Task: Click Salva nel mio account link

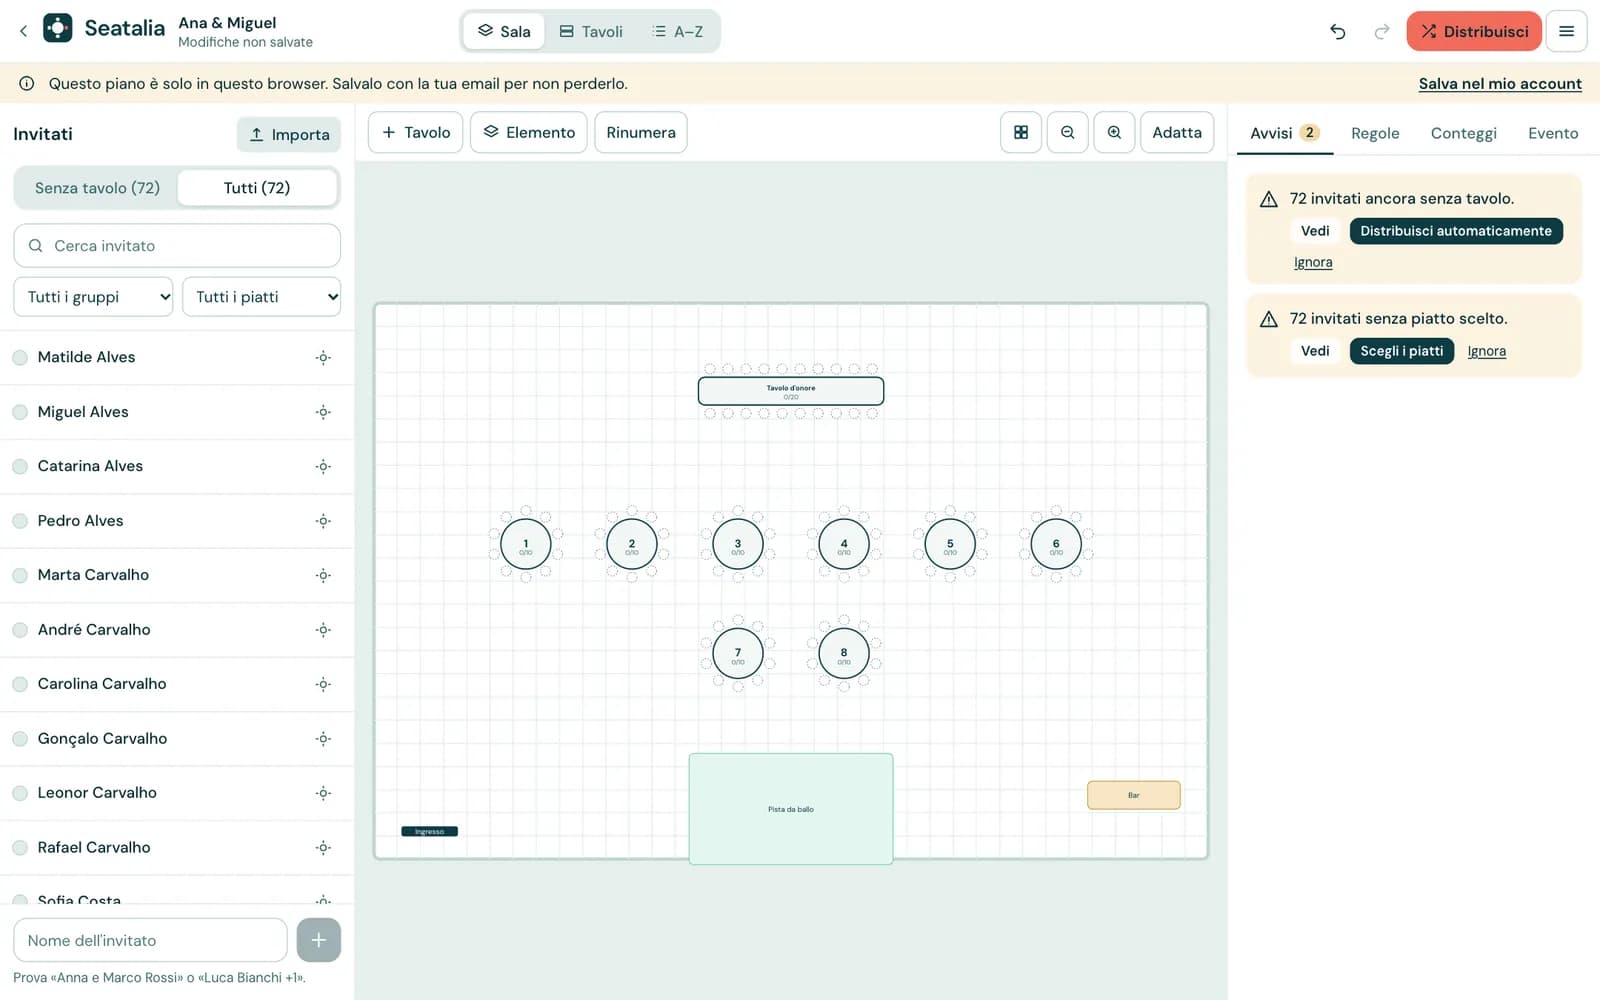Action: point(1500,84)
